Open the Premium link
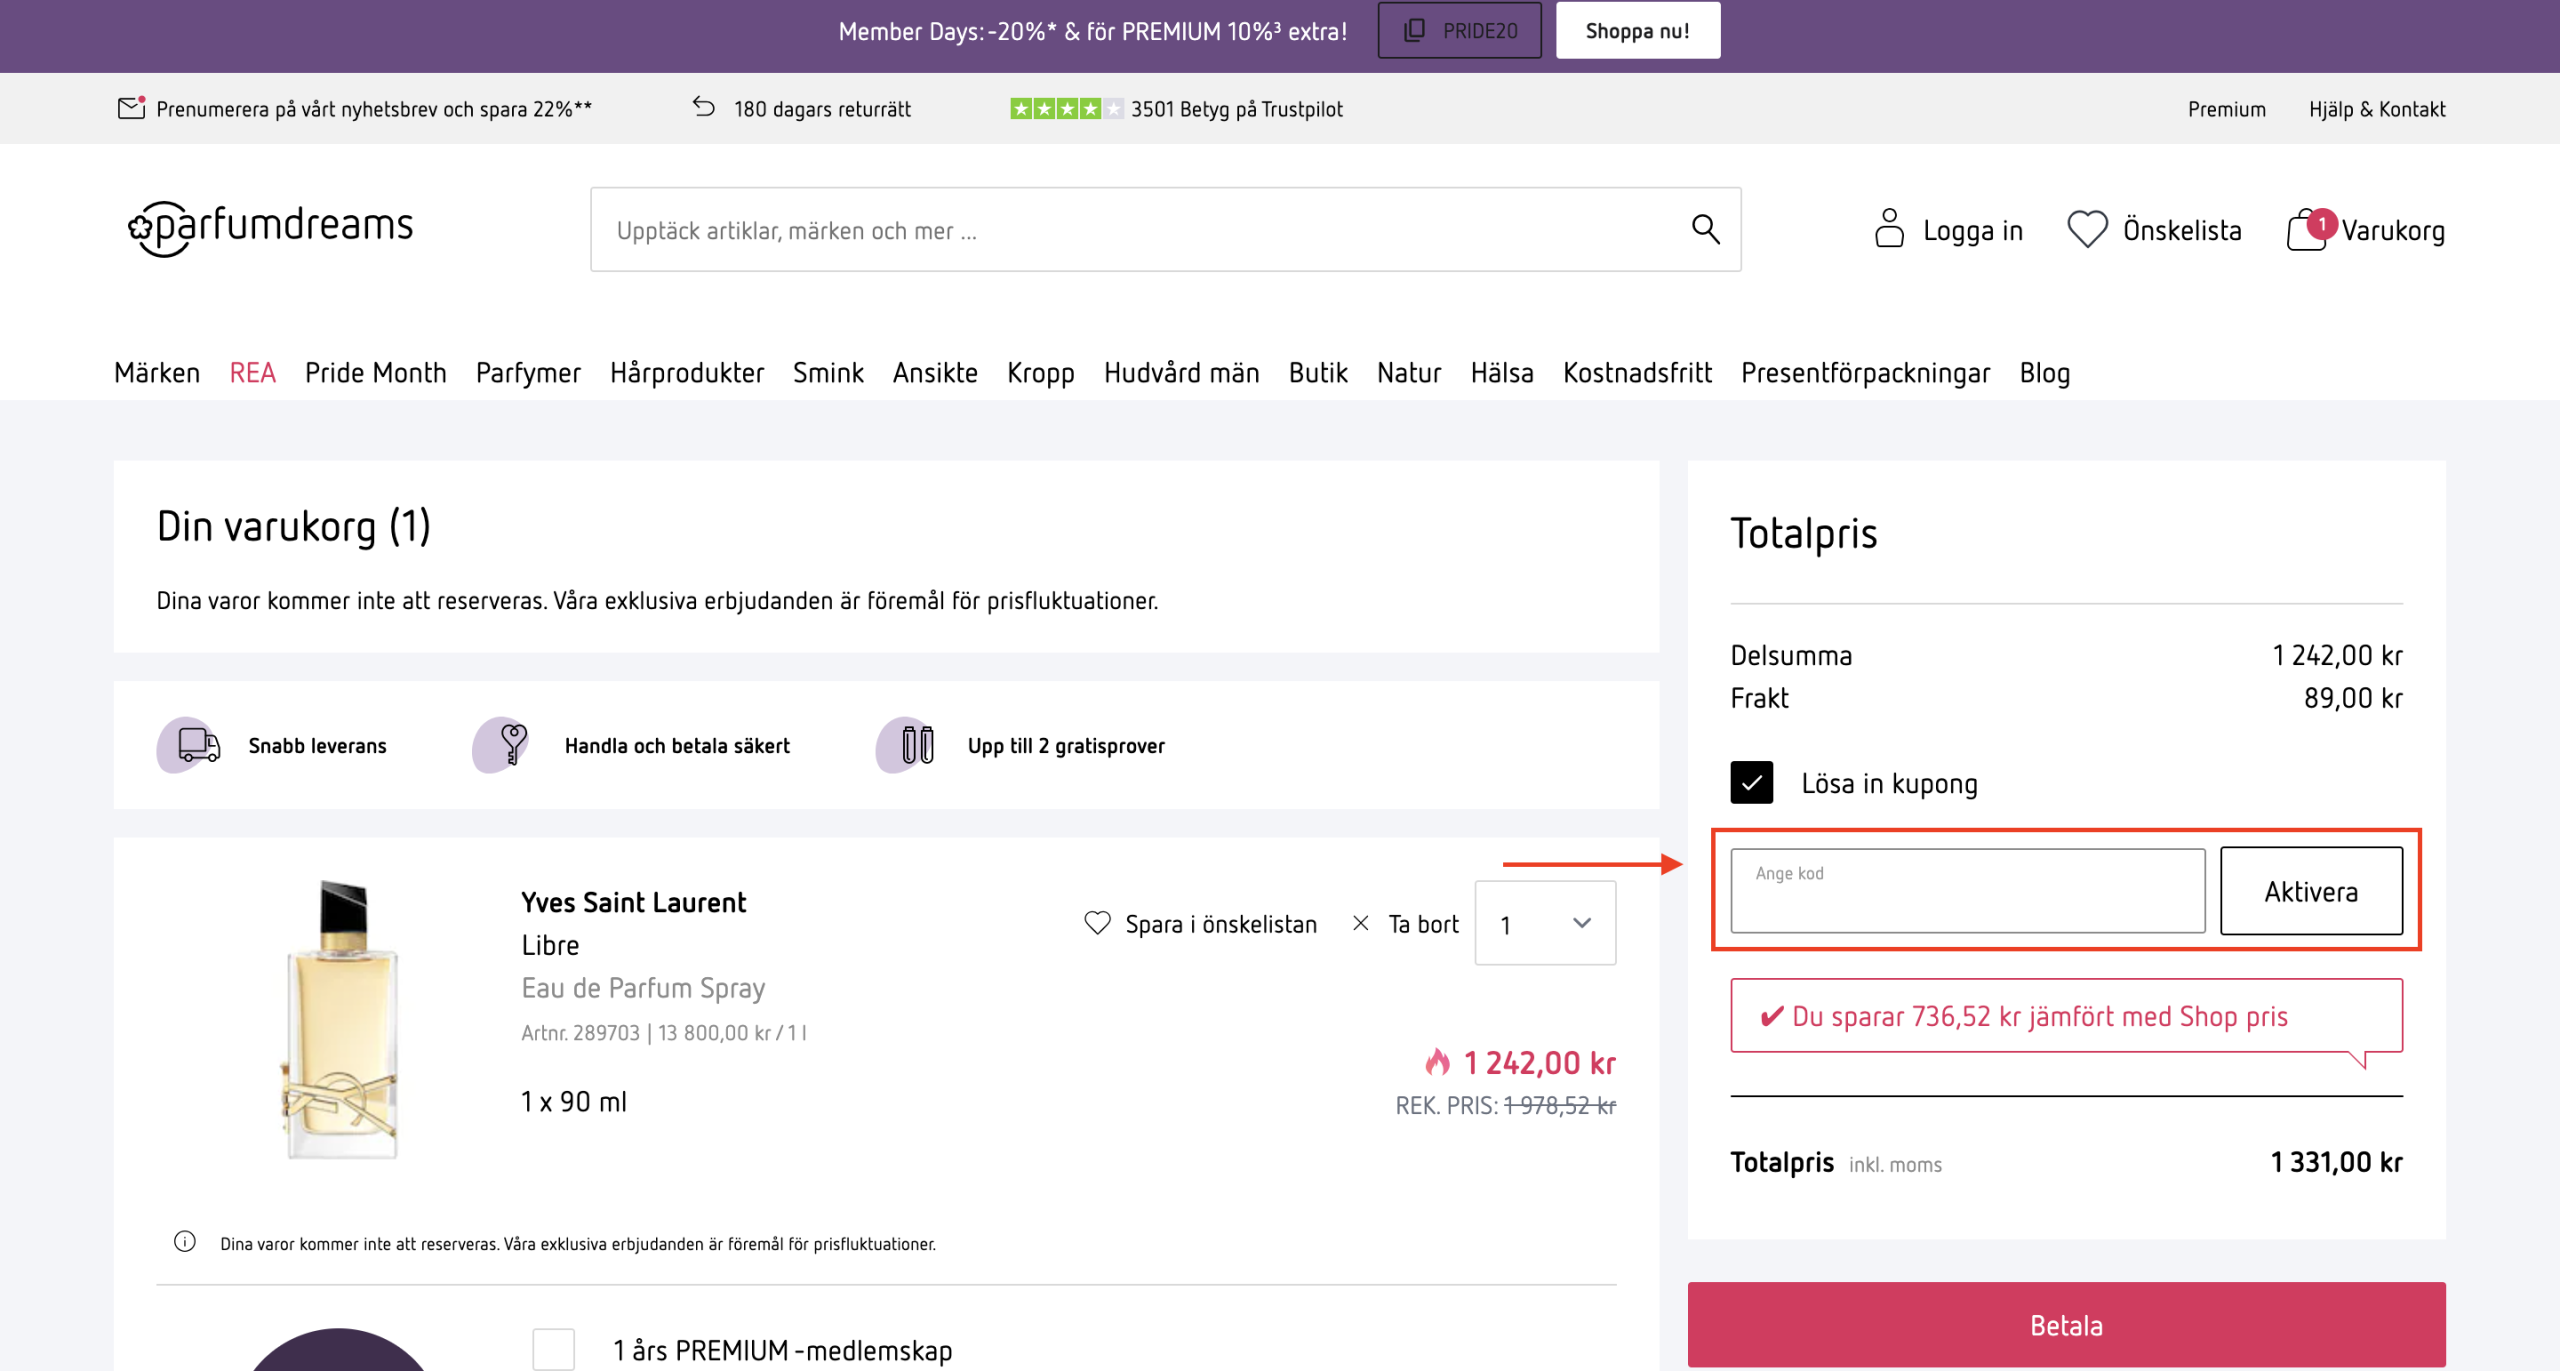2560x1371 pixels. [2226, 109]
